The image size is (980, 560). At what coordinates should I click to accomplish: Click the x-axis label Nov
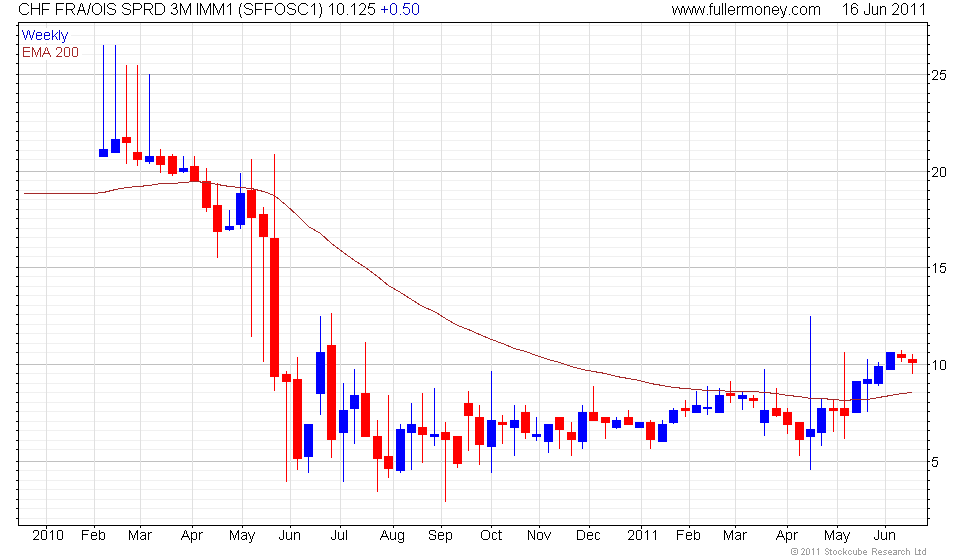(x=539, y=536)
